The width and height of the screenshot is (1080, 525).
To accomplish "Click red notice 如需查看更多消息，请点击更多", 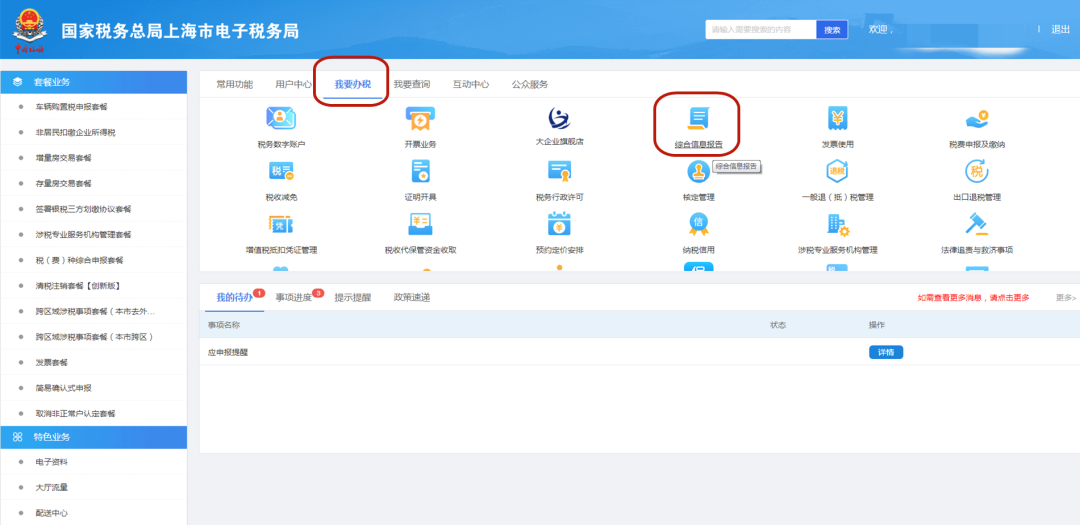I will click(x=973, y=298).
